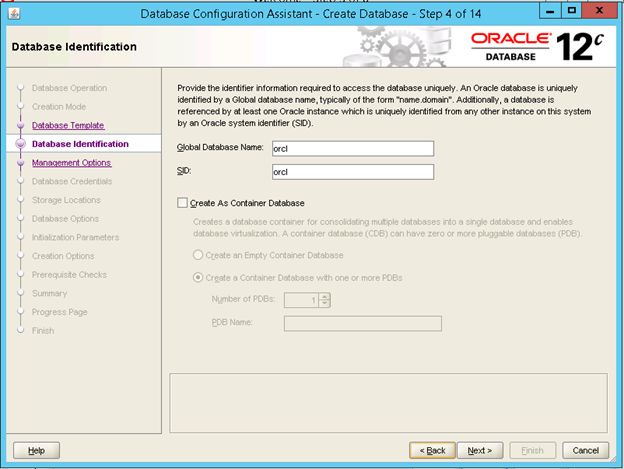Image resolution: width=624 pixels, height=469 pixels.
Task: Go back with the Back button
Action: click(x=433, y=450)
